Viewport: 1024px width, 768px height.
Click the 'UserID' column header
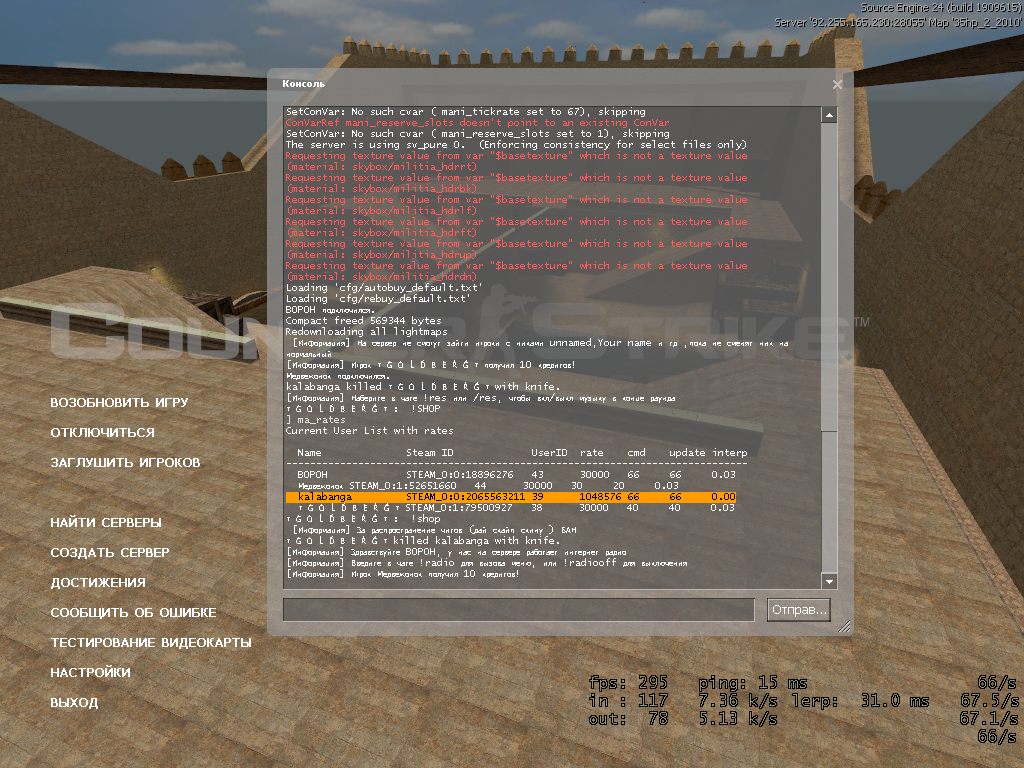point(549,453)
